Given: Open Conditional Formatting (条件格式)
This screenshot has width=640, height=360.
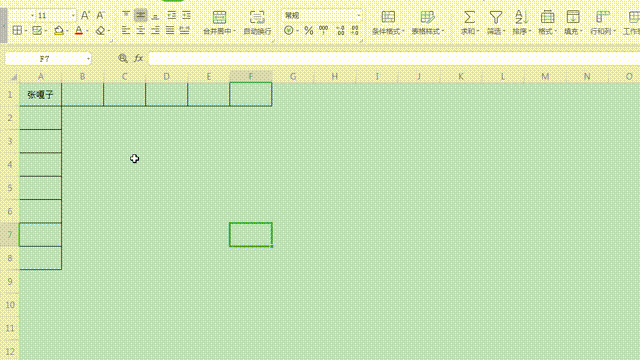Looking at the screenshot, I should [388, 22].
